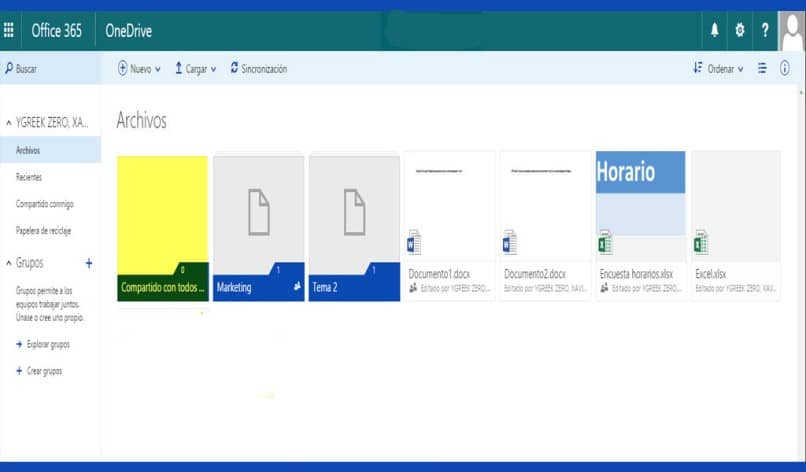This screenshot has width=806, height=472.
Task: Open Papelera de reciclaje
Action: point(43,230)
